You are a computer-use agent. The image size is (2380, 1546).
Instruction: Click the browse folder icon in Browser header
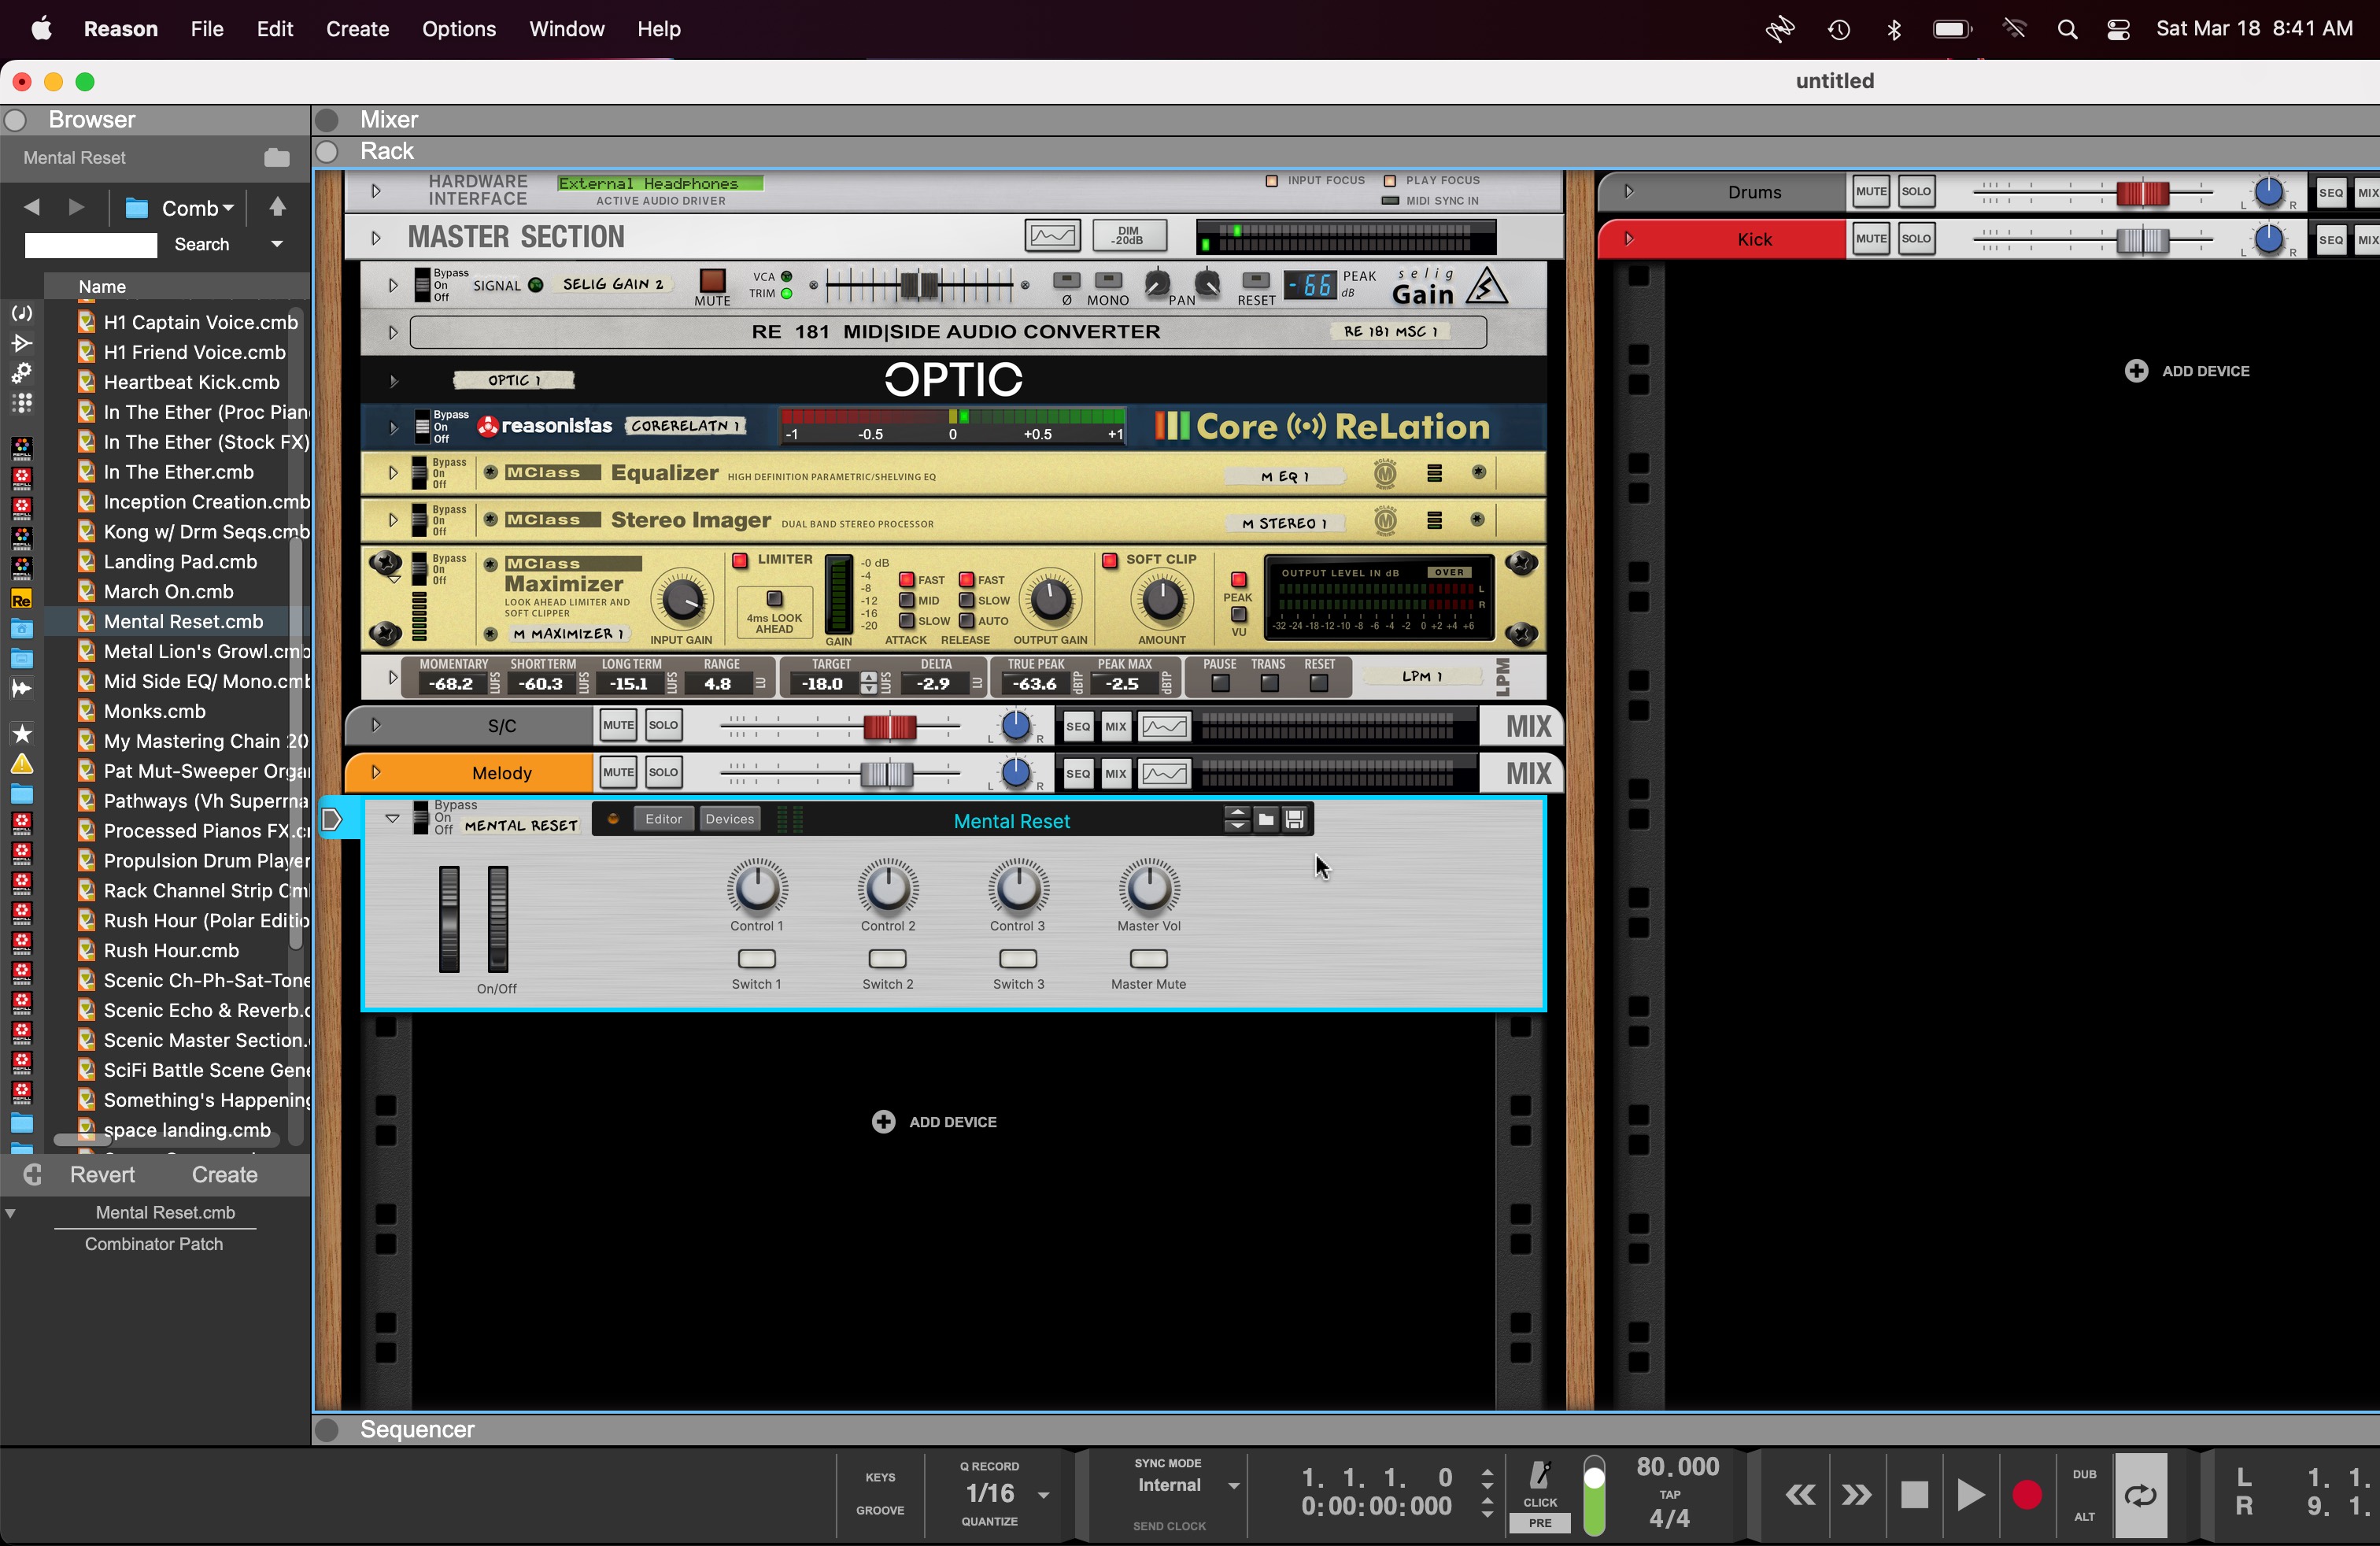(277, 158)
